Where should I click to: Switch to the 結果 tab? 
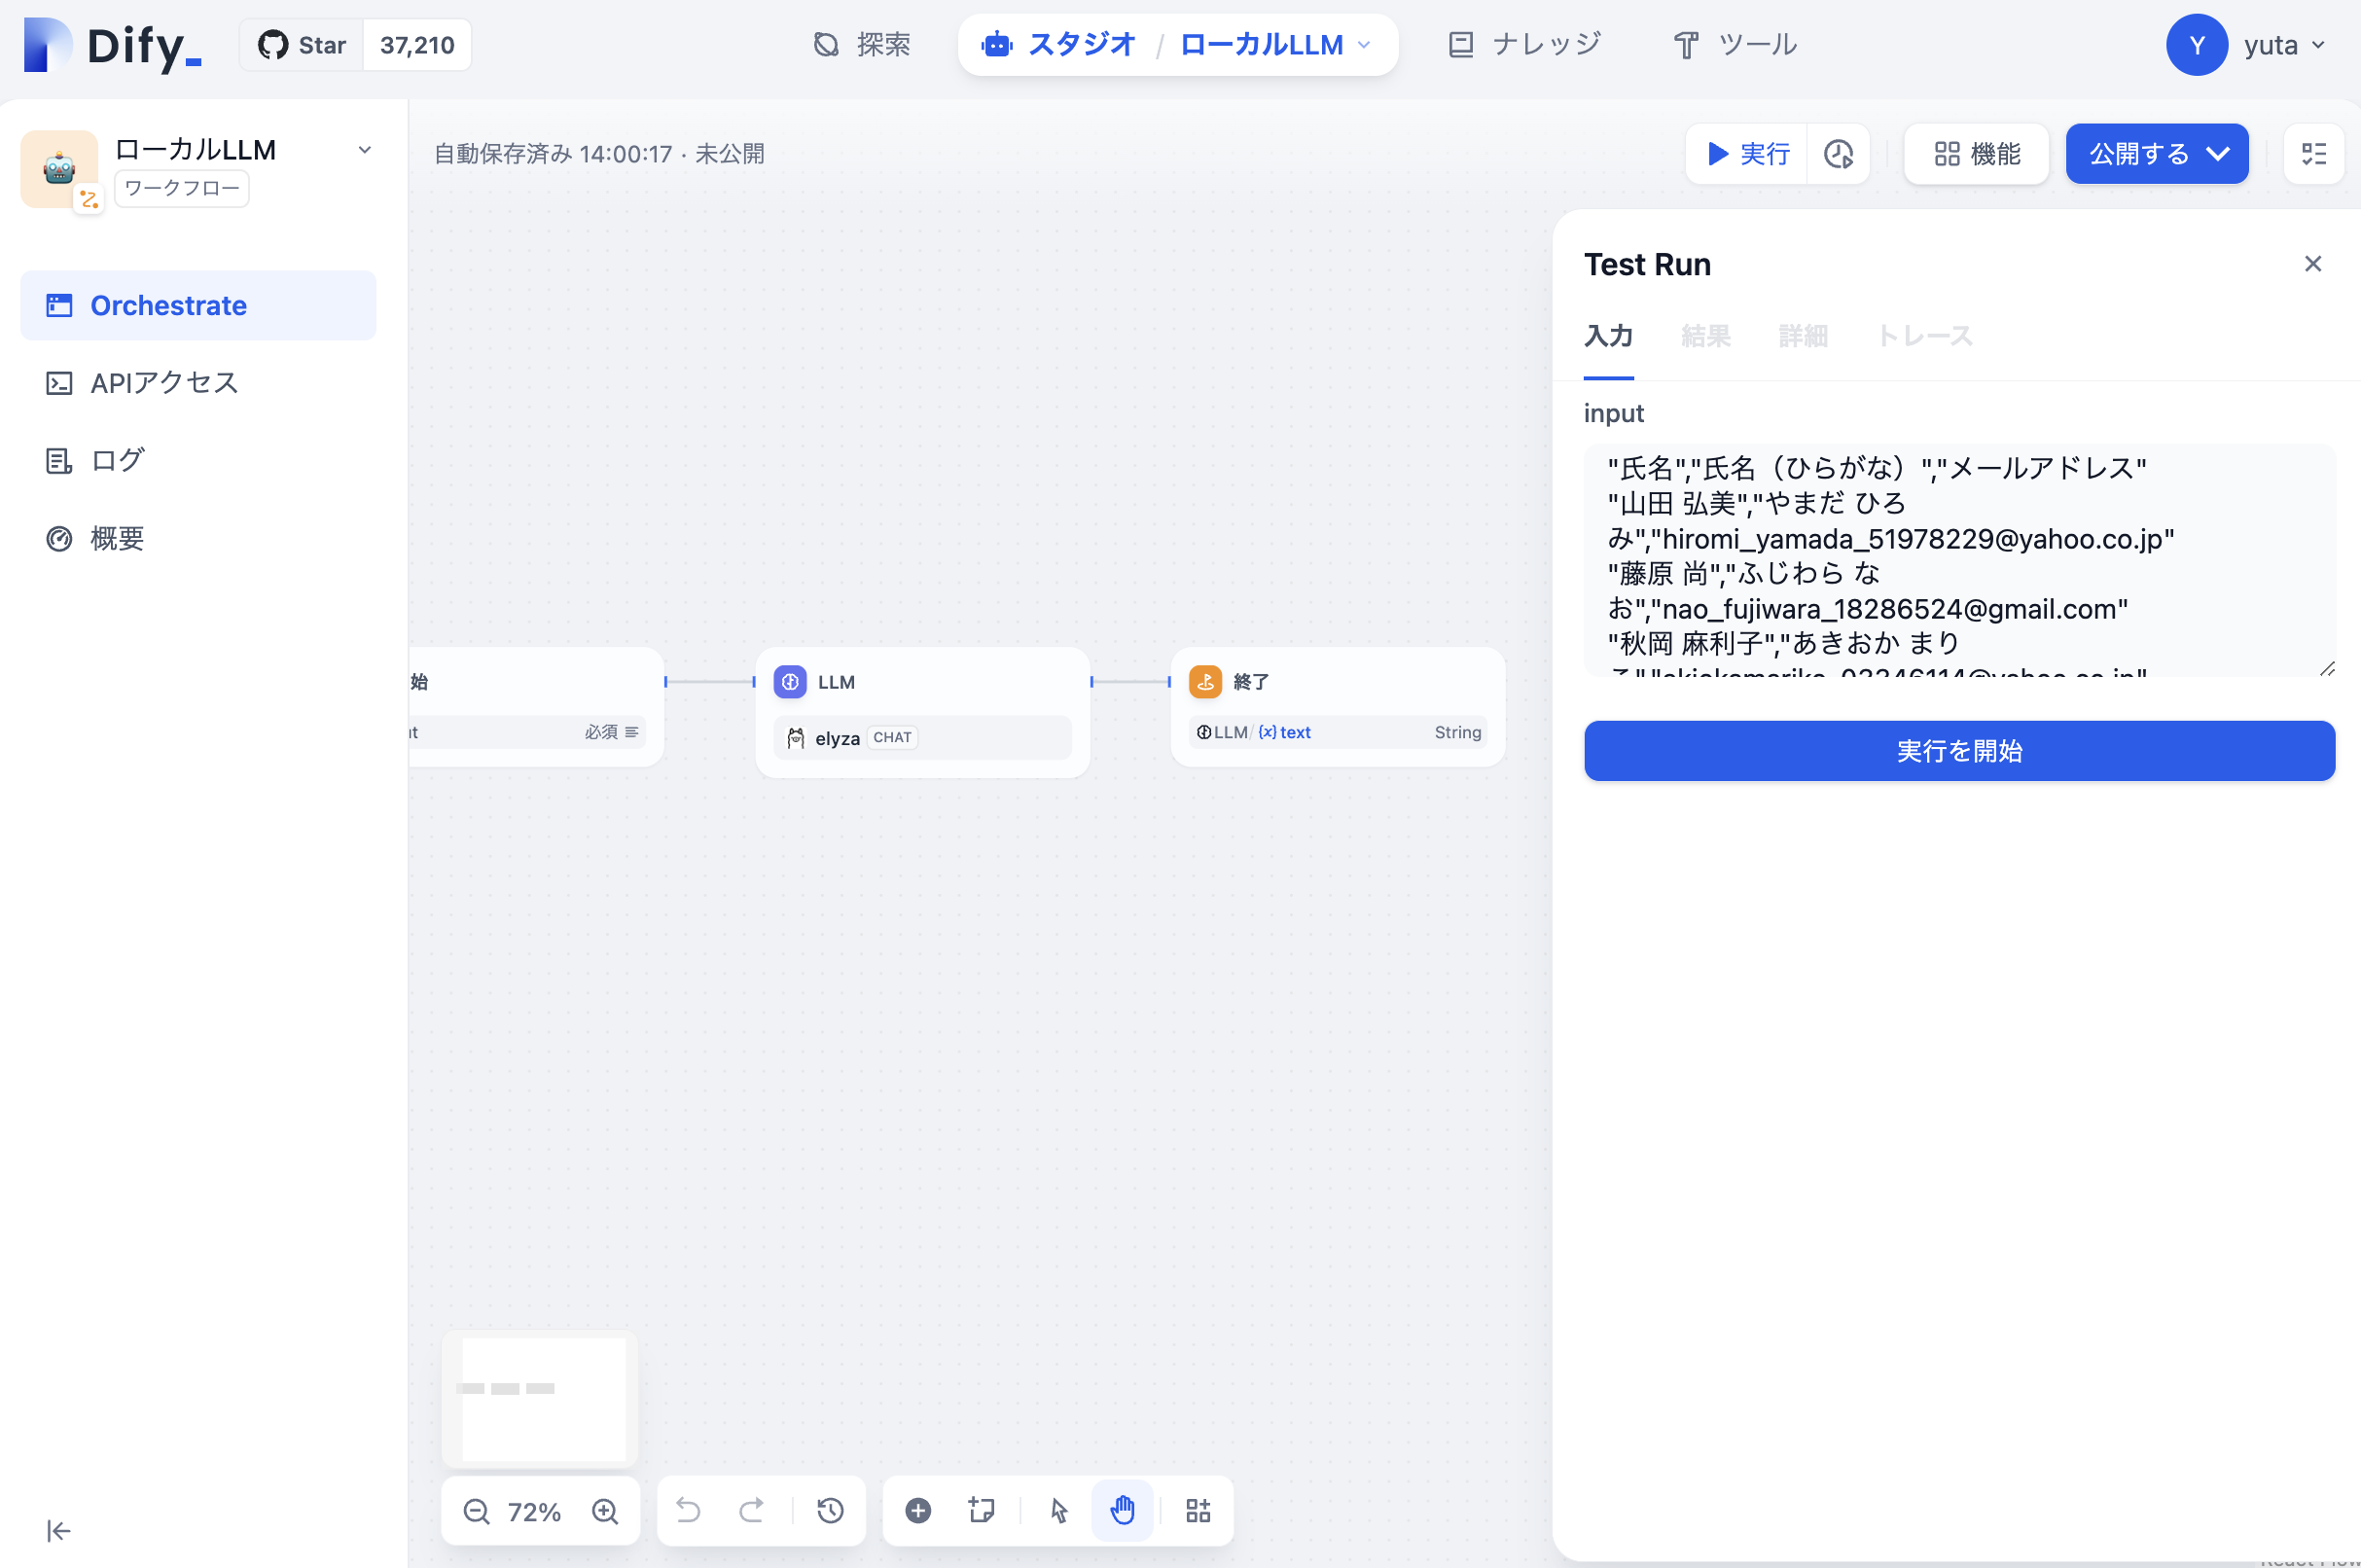1705,336
